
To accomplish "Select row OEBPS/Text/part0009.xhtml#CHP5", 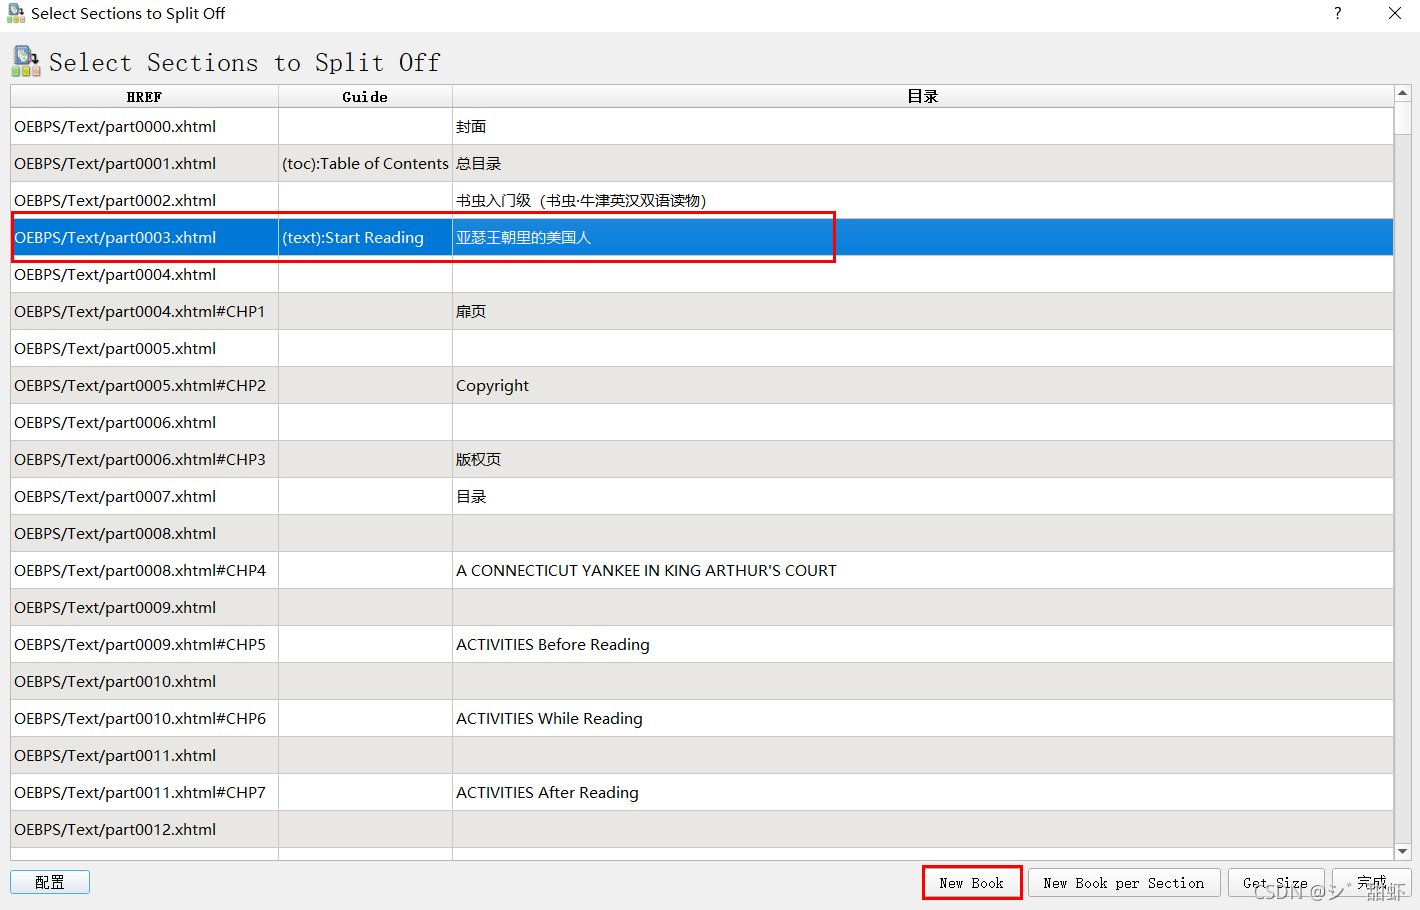I will [701, 644].
